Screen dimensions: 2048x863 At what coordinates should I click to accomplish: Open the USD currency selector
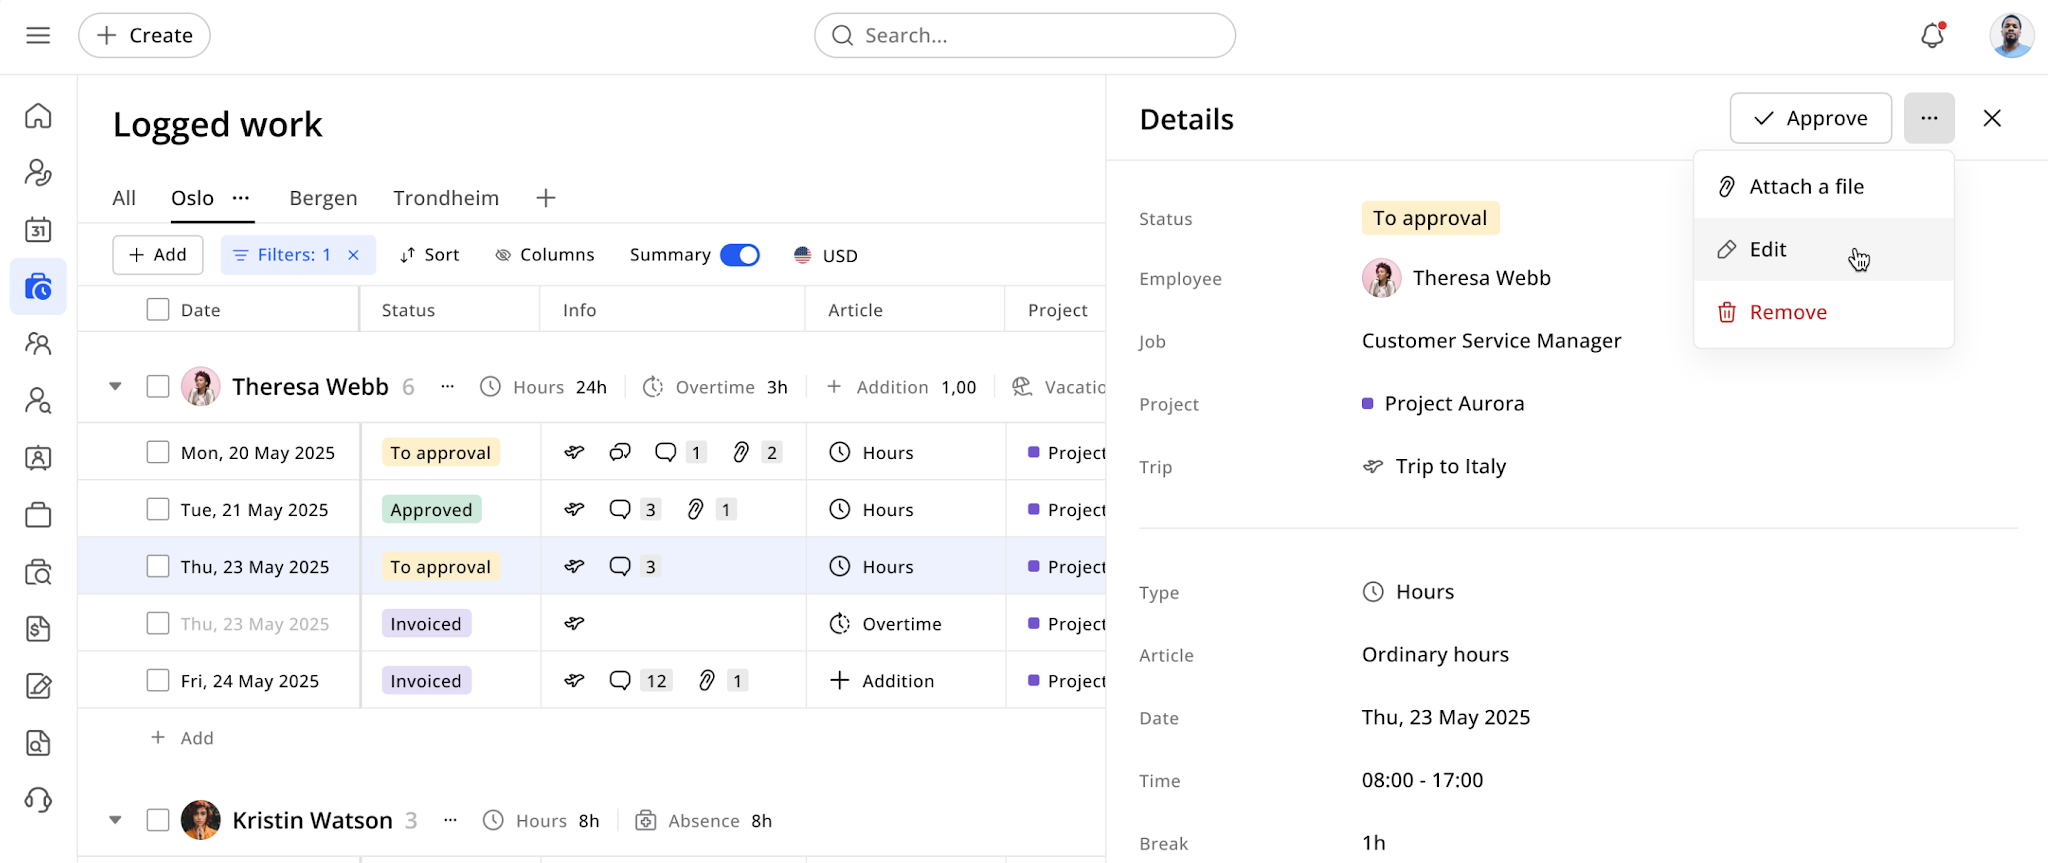click(826, 255)
